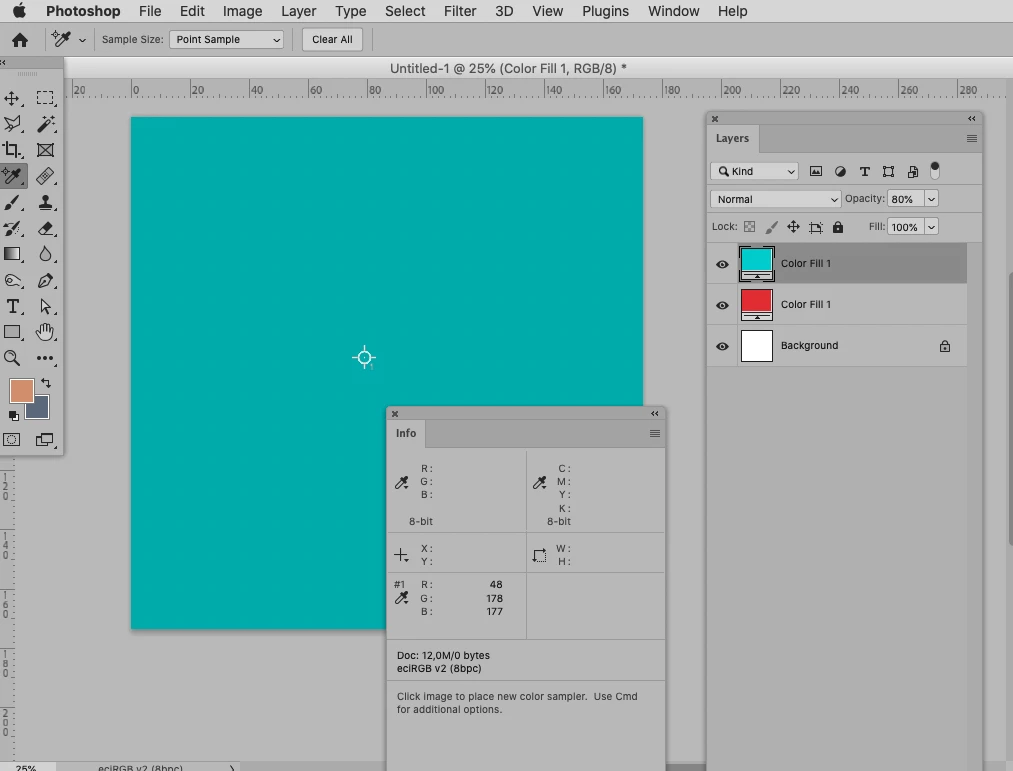The height and width of the screenshot is (771, 1013).
Task: Select the Clone Stamp tool
Action: [45, 202]
